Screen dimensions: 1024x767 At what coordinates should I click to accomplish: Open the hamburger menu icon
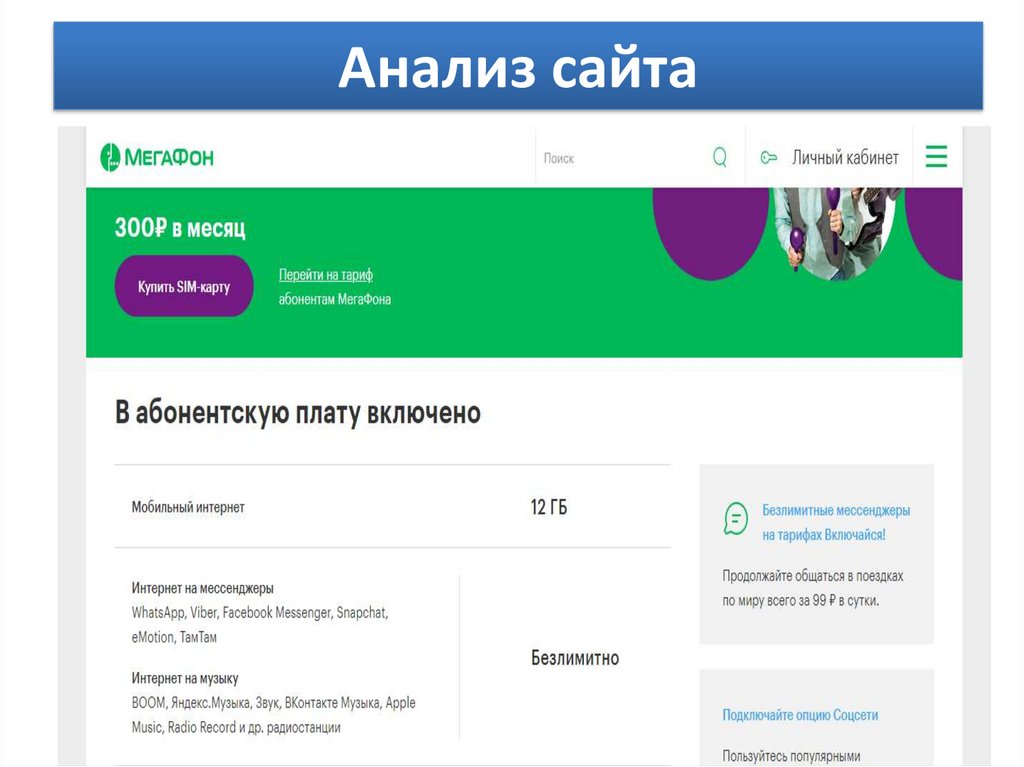click(x=936, y=157)
